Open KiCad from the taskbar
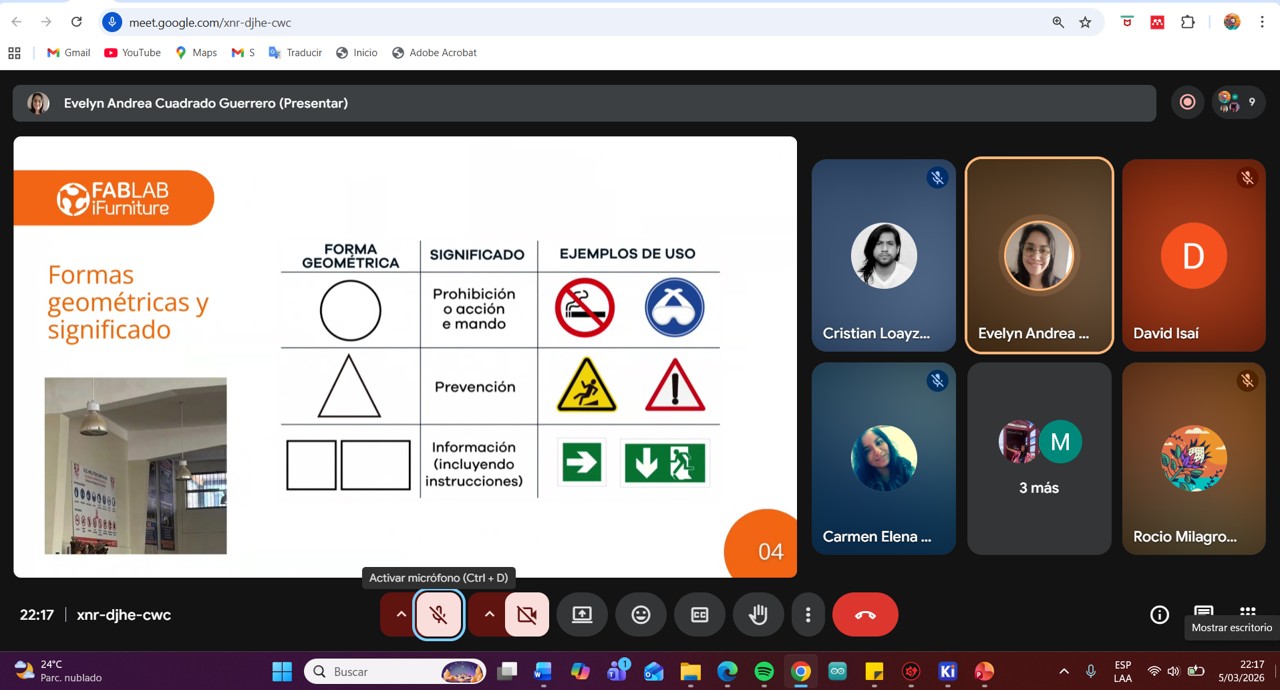Screen dimensions: 1280x690 pos(947,671)
